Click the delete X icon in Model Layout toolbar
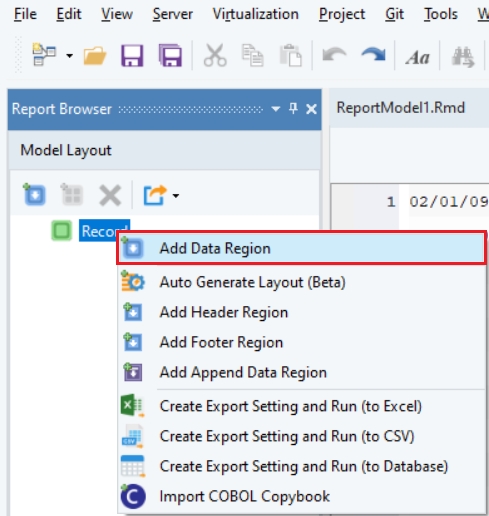Viewport: 489px width, 516px height. click(x=110, y=195)
